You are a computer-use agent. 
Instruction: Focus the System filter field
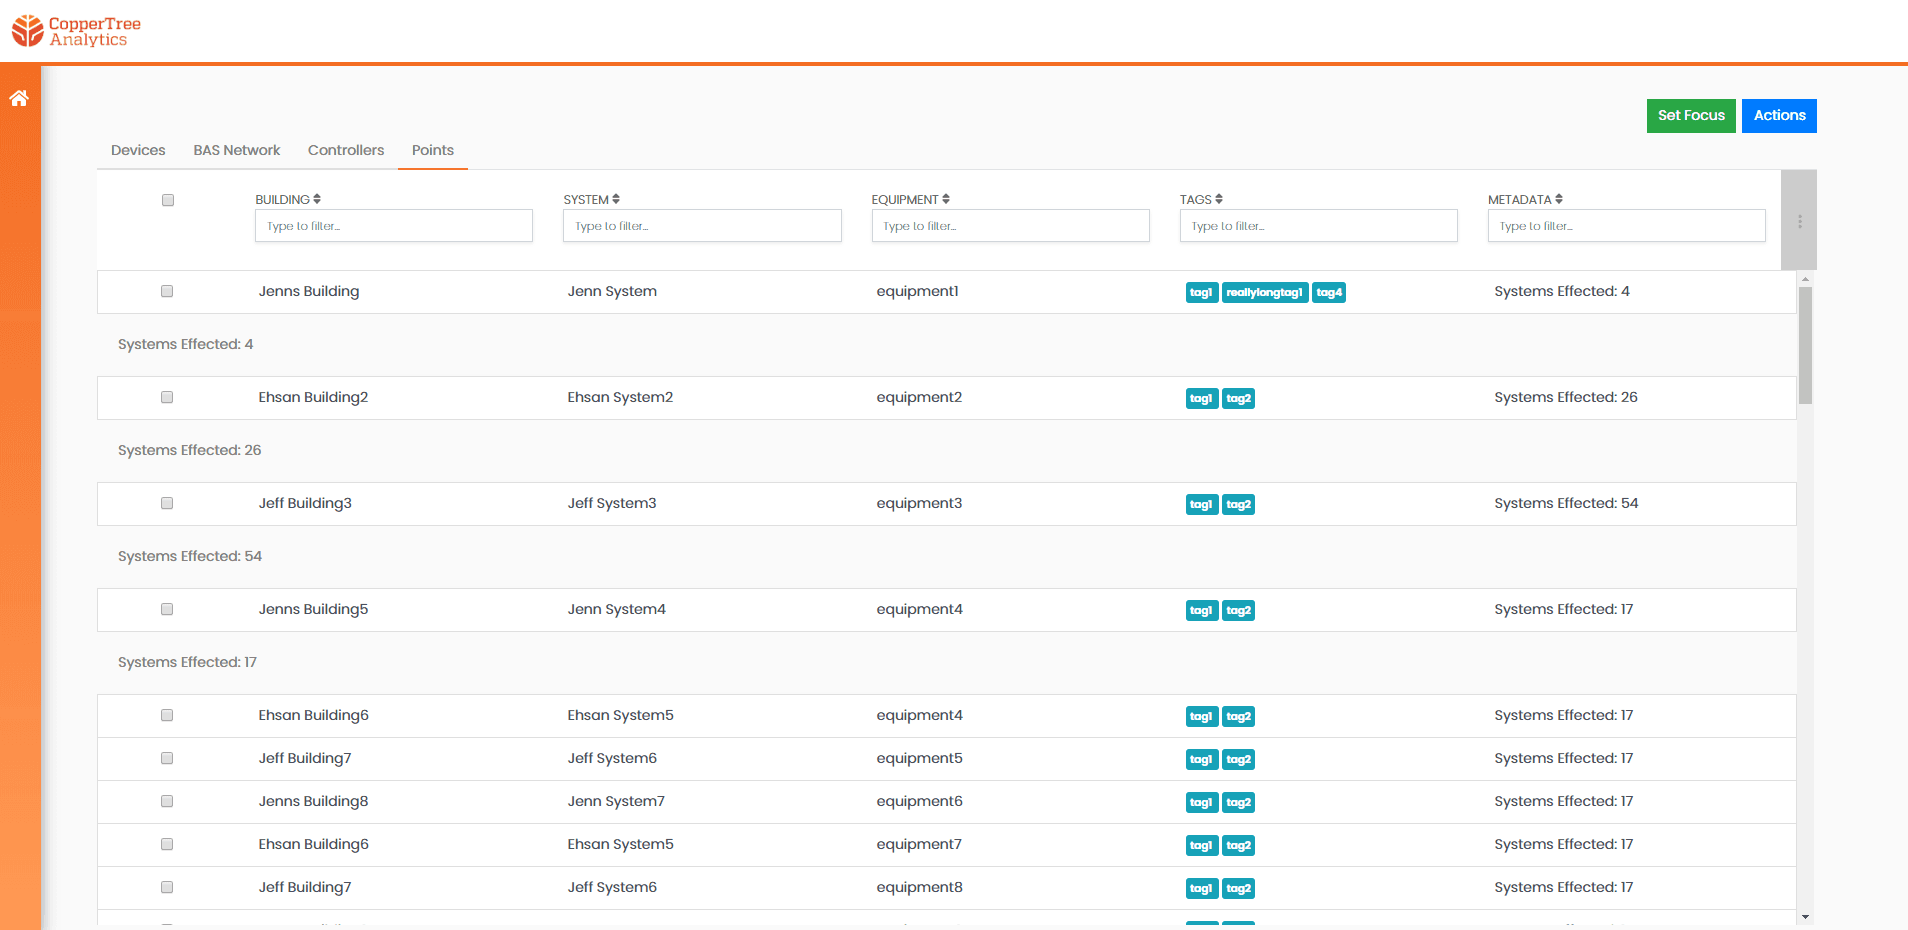pos(702,226)
